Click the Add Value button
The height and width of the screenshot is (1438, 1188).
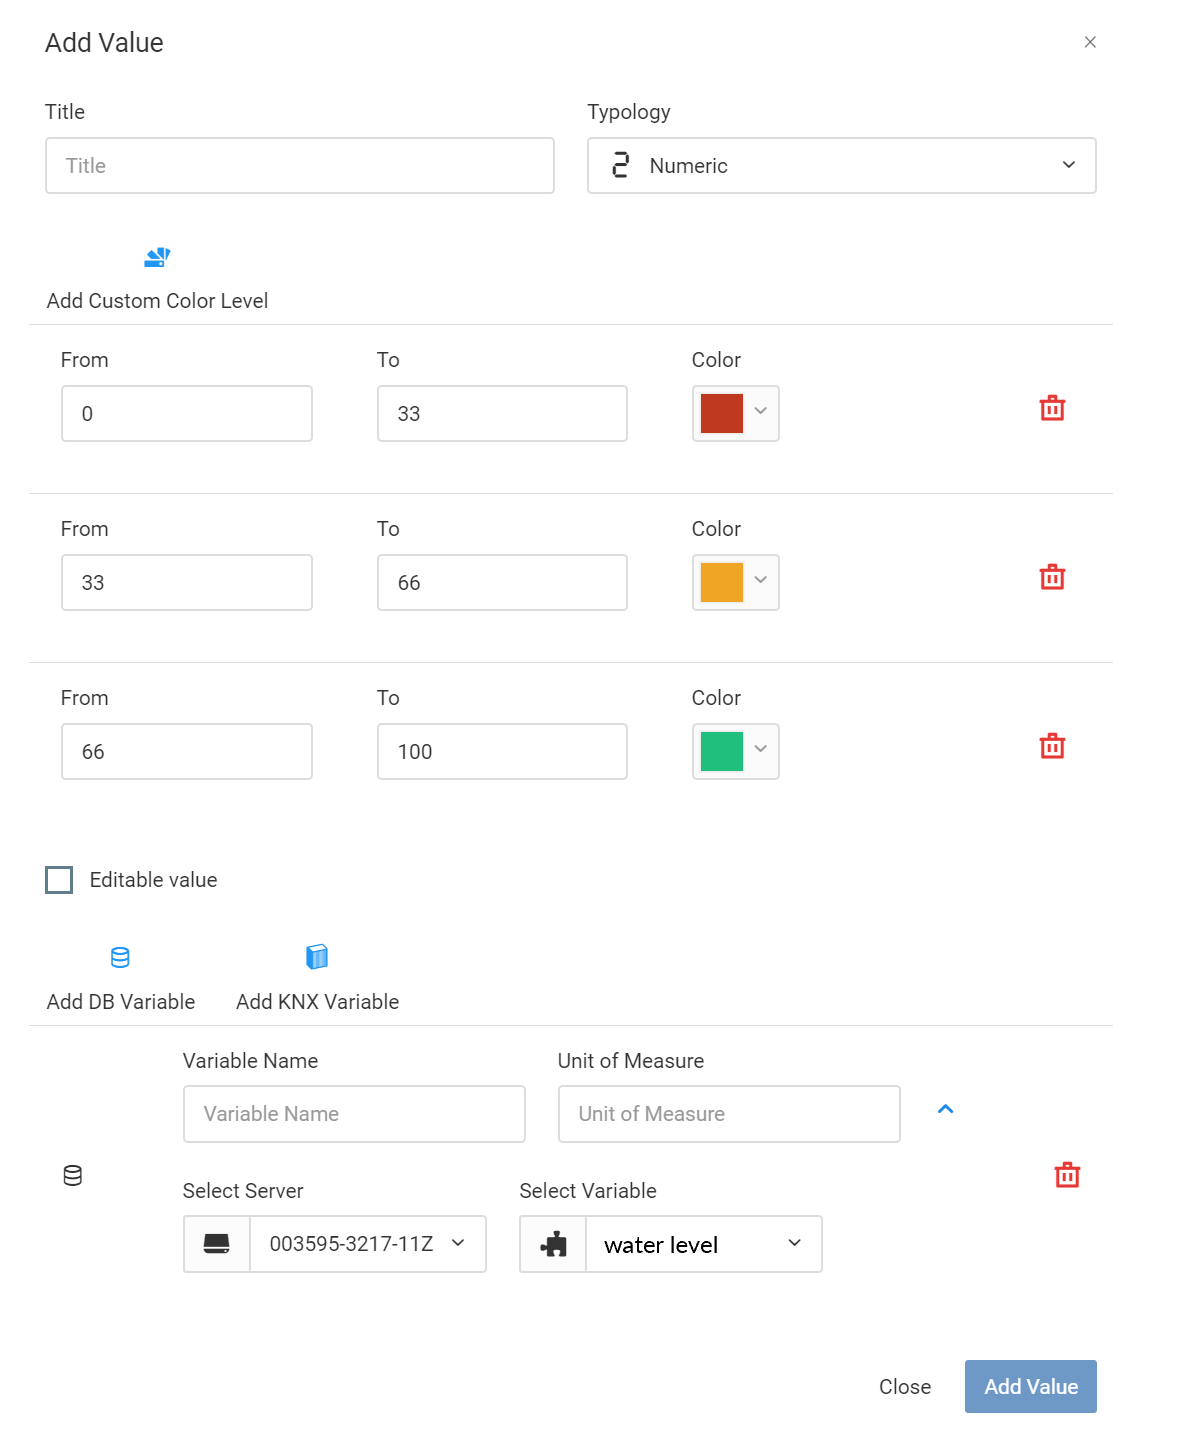[x=1031, y=1386]
